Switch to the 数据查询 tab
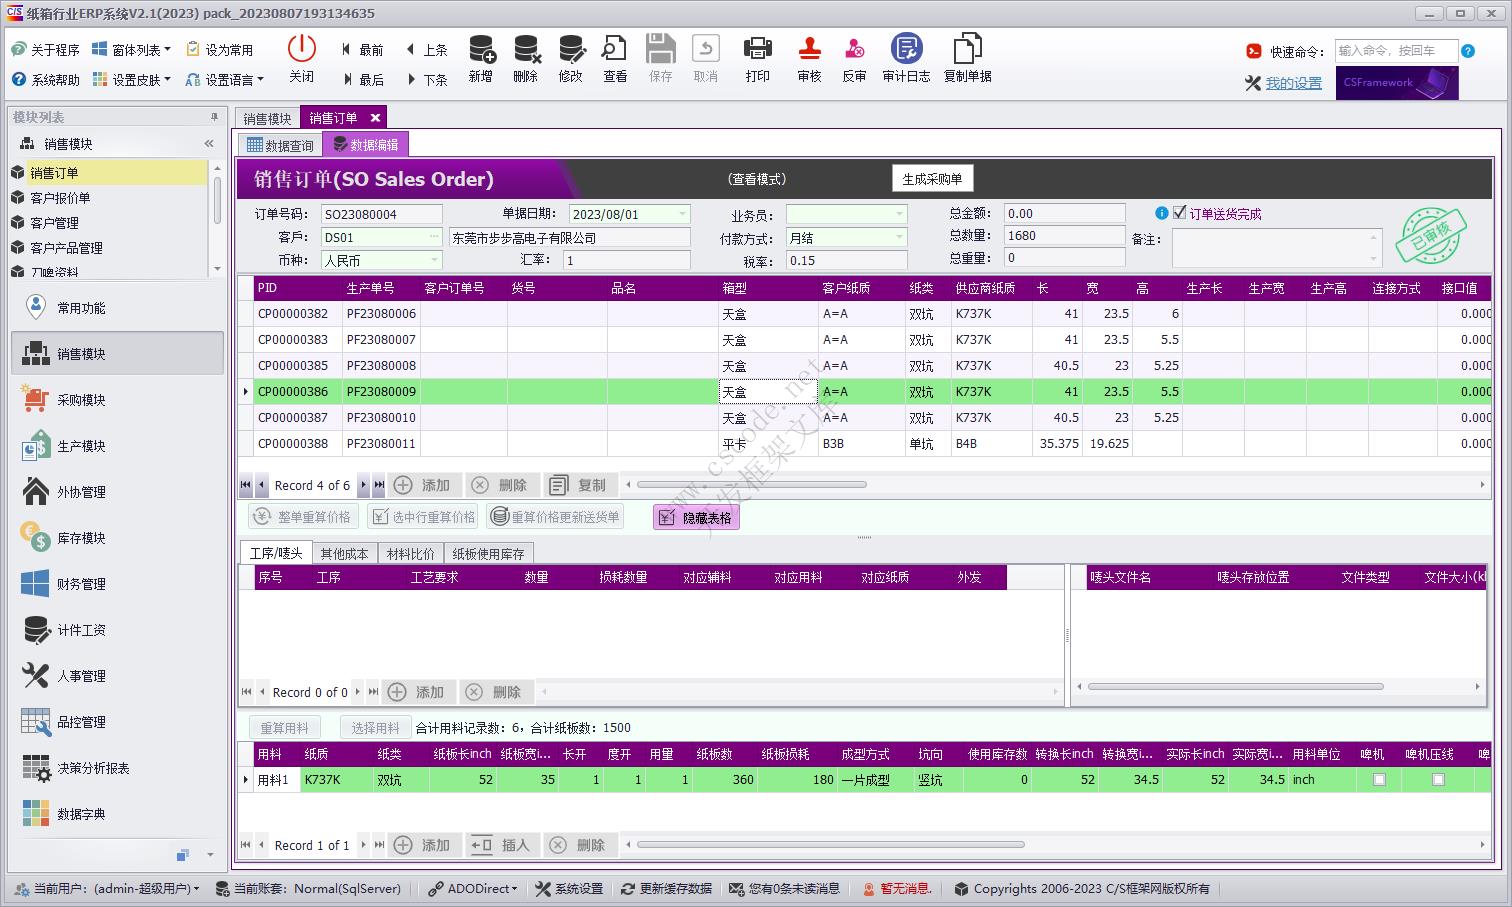The image size is (1512, 907). click(x=280, y=145)
